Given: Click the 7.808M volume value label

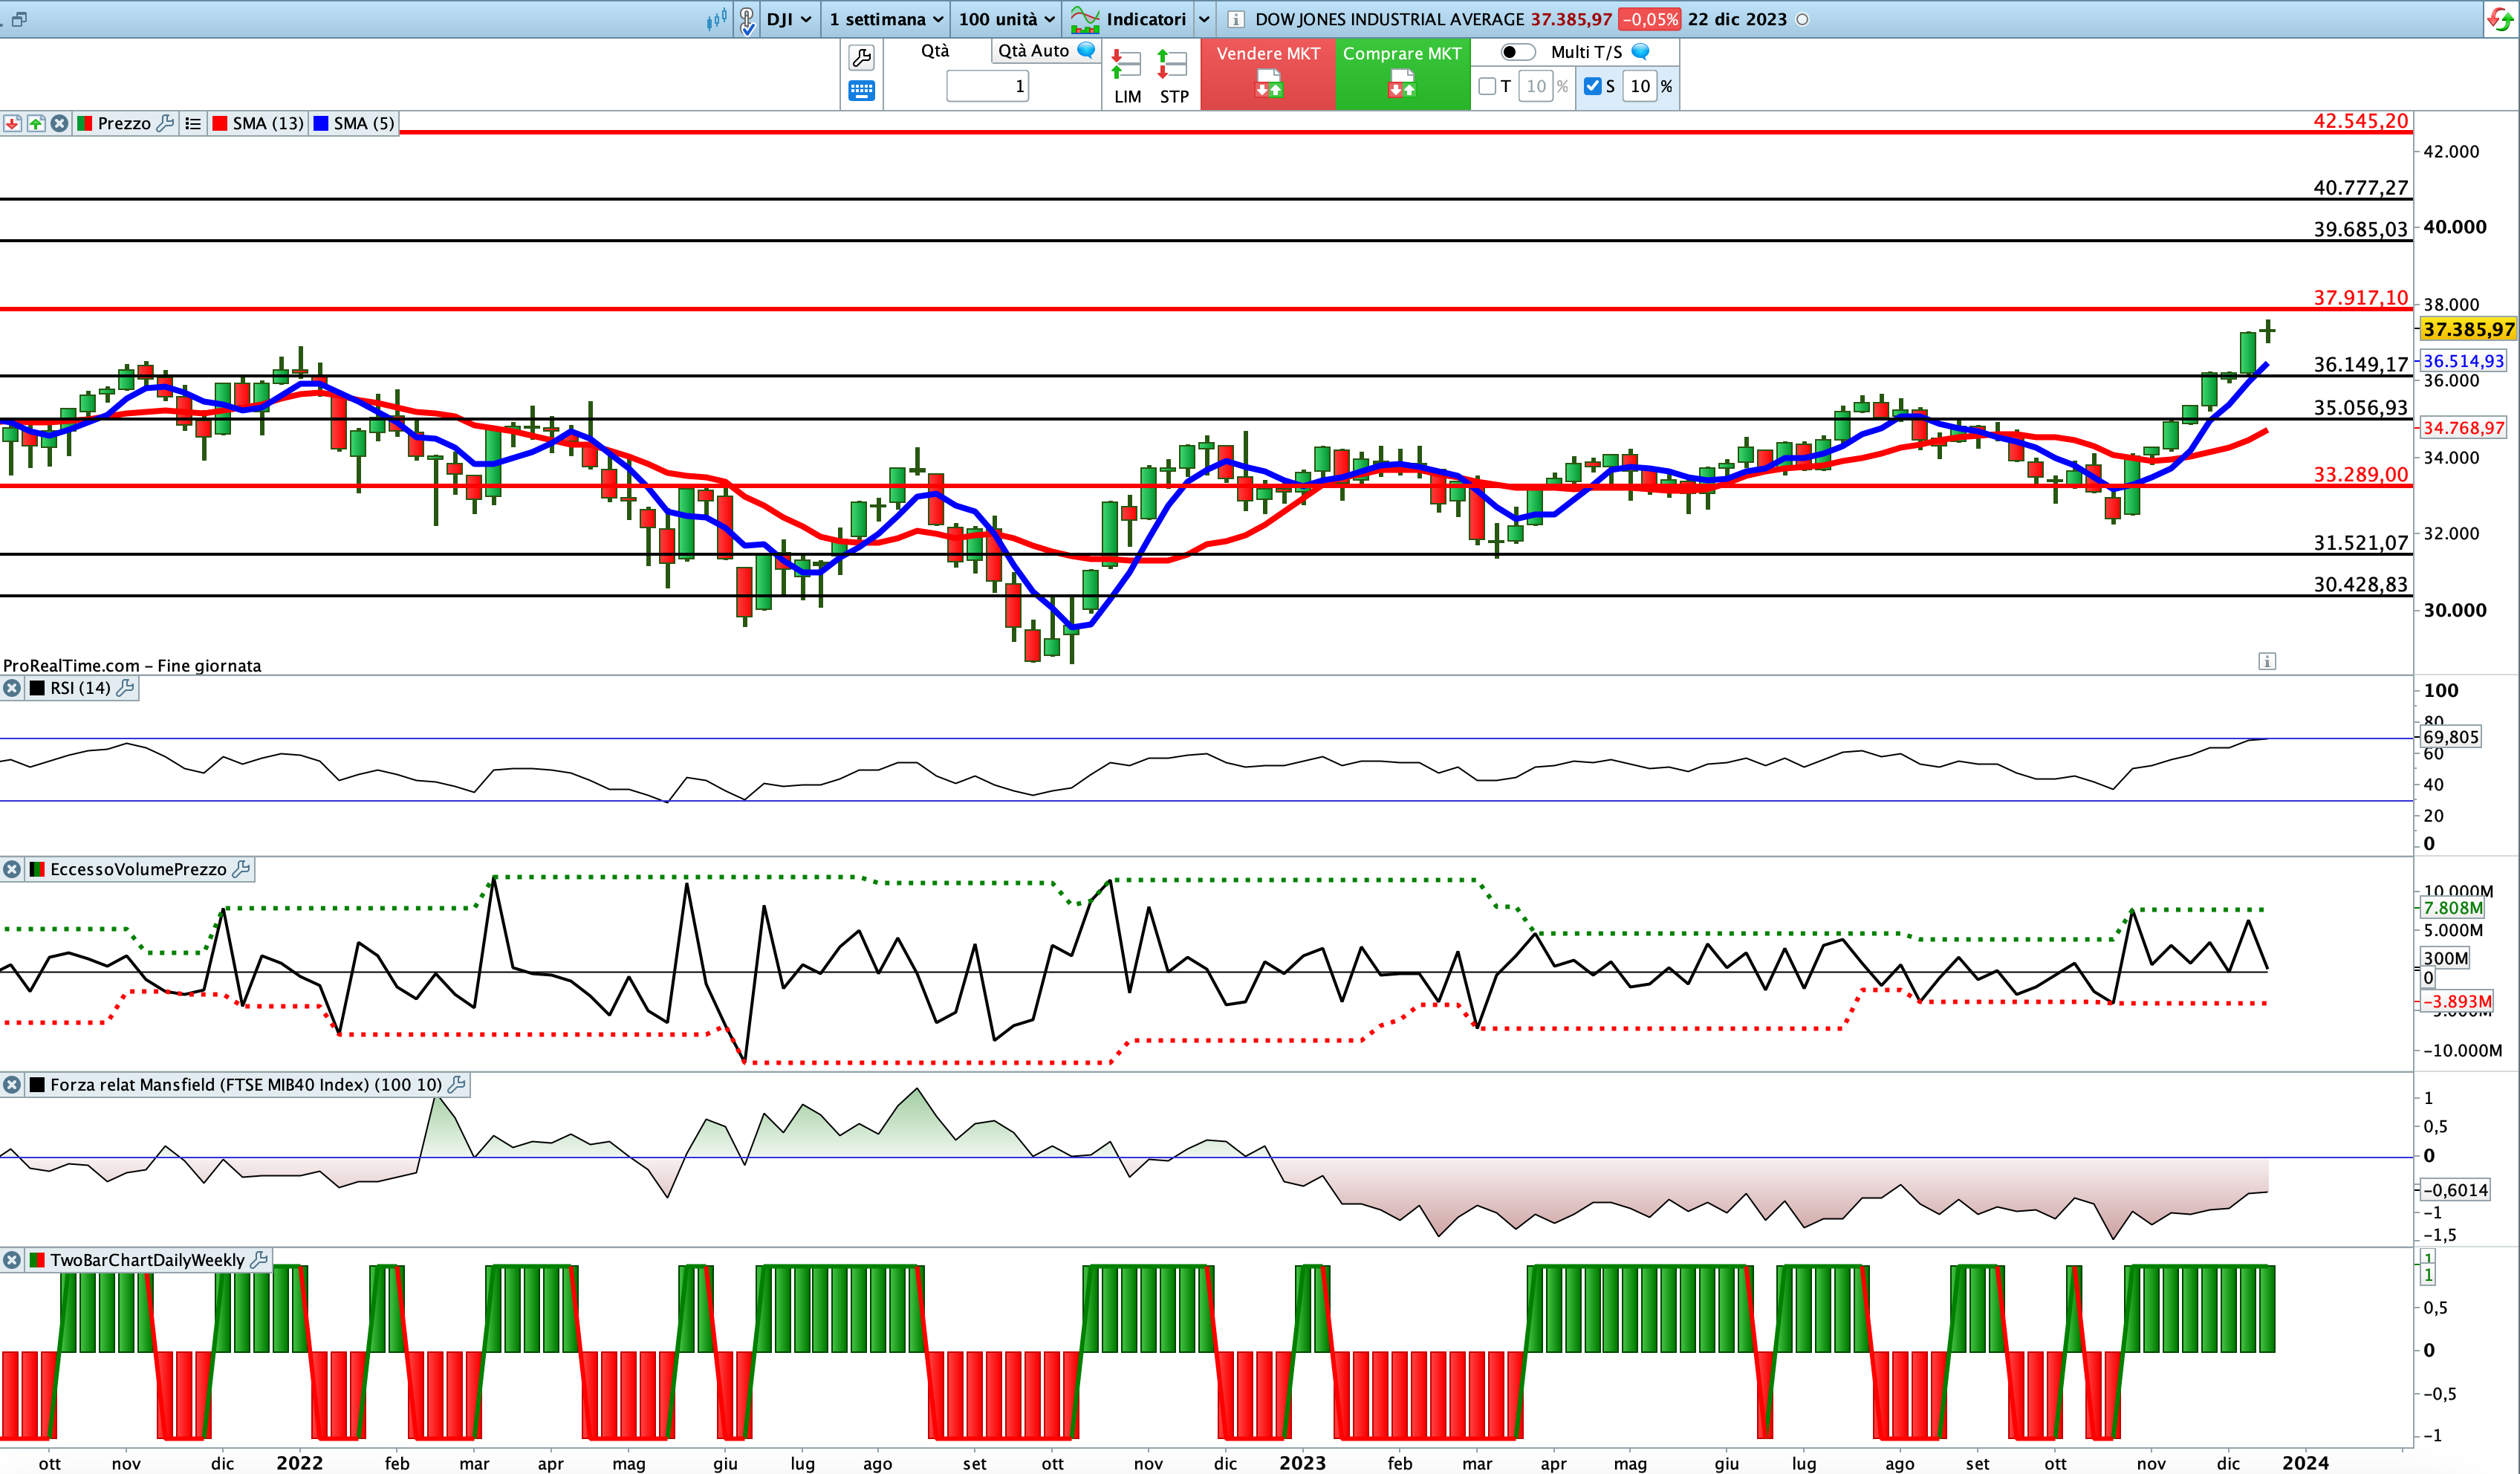Looking at the screenshot, I should 2453,908.
